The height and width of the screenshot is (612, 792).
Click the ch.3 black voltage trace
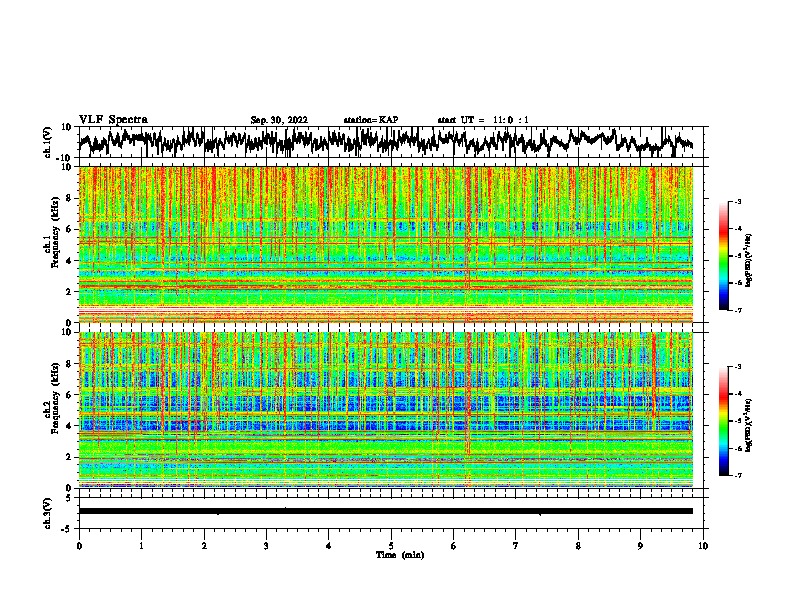(x=386, y=511)
